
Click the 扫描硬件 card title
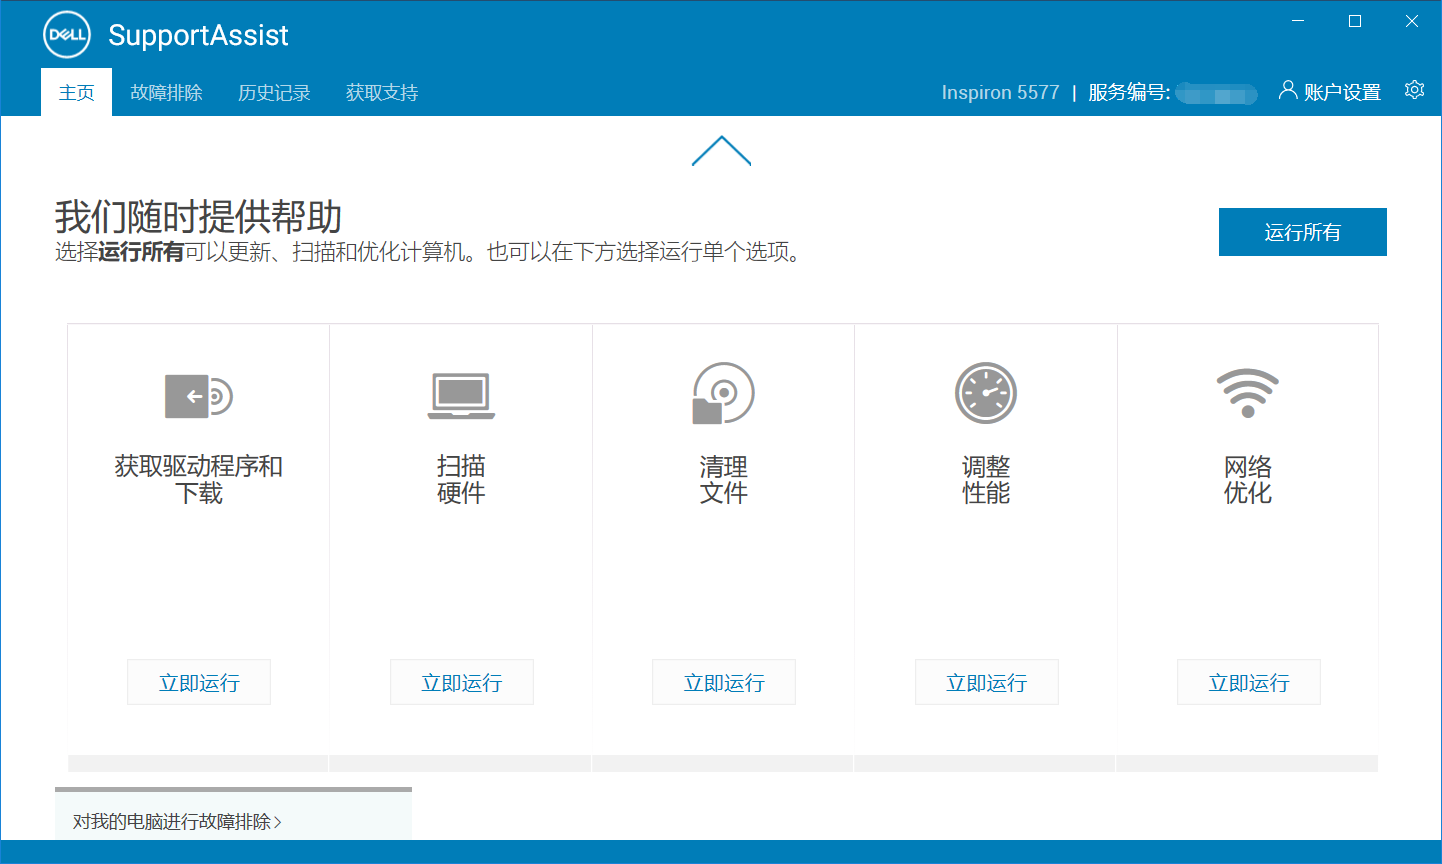(x=461, y=480)
